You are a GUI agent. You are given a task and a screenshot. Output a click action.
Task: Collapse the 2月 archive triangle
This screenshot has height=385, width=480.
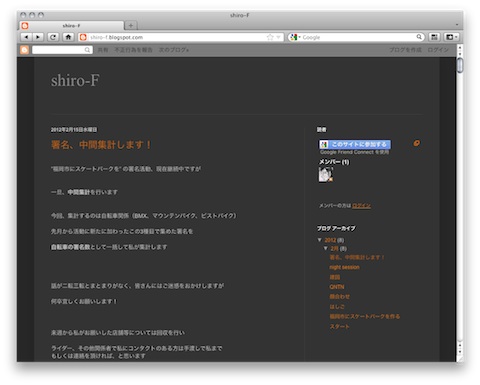326,248
